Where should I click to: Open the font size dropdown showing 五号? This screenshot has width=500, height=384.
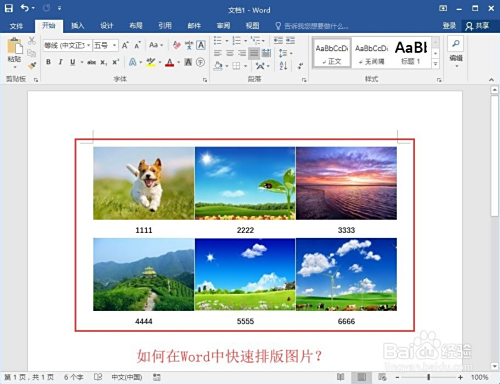pos(114,45)
